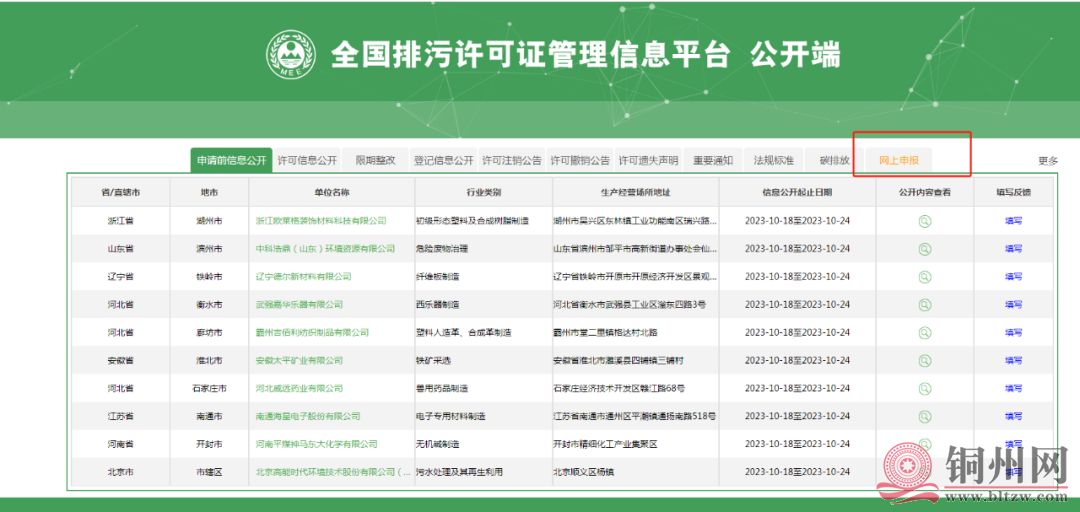Open view icon for 霸州吉佰利纺织制品有限公司 row
The width and height of the screenshot is (1080, 512).
click(x=924, y=333)
